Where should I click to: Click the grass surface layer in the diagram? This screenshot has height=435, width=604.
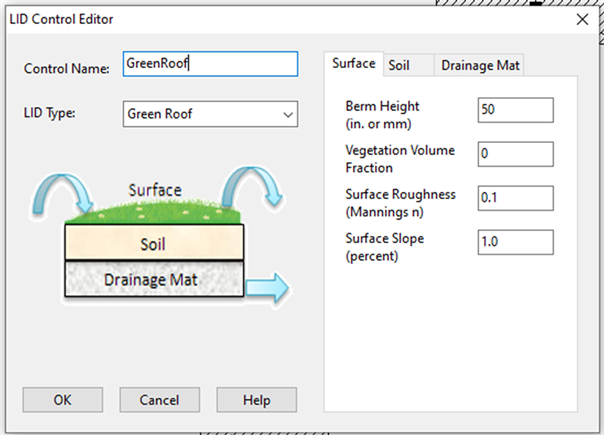click(x=155, y=212)
